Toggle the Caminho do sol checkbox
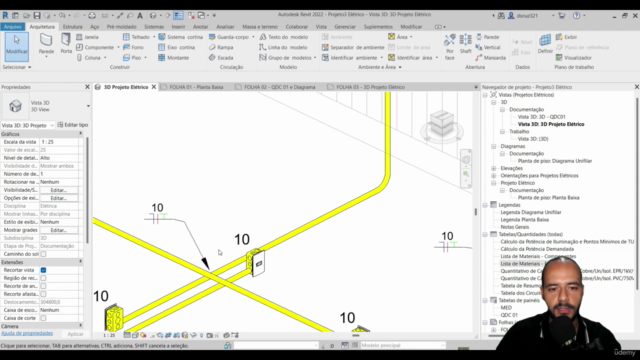640x360 pixels. [x=43, y=254]
